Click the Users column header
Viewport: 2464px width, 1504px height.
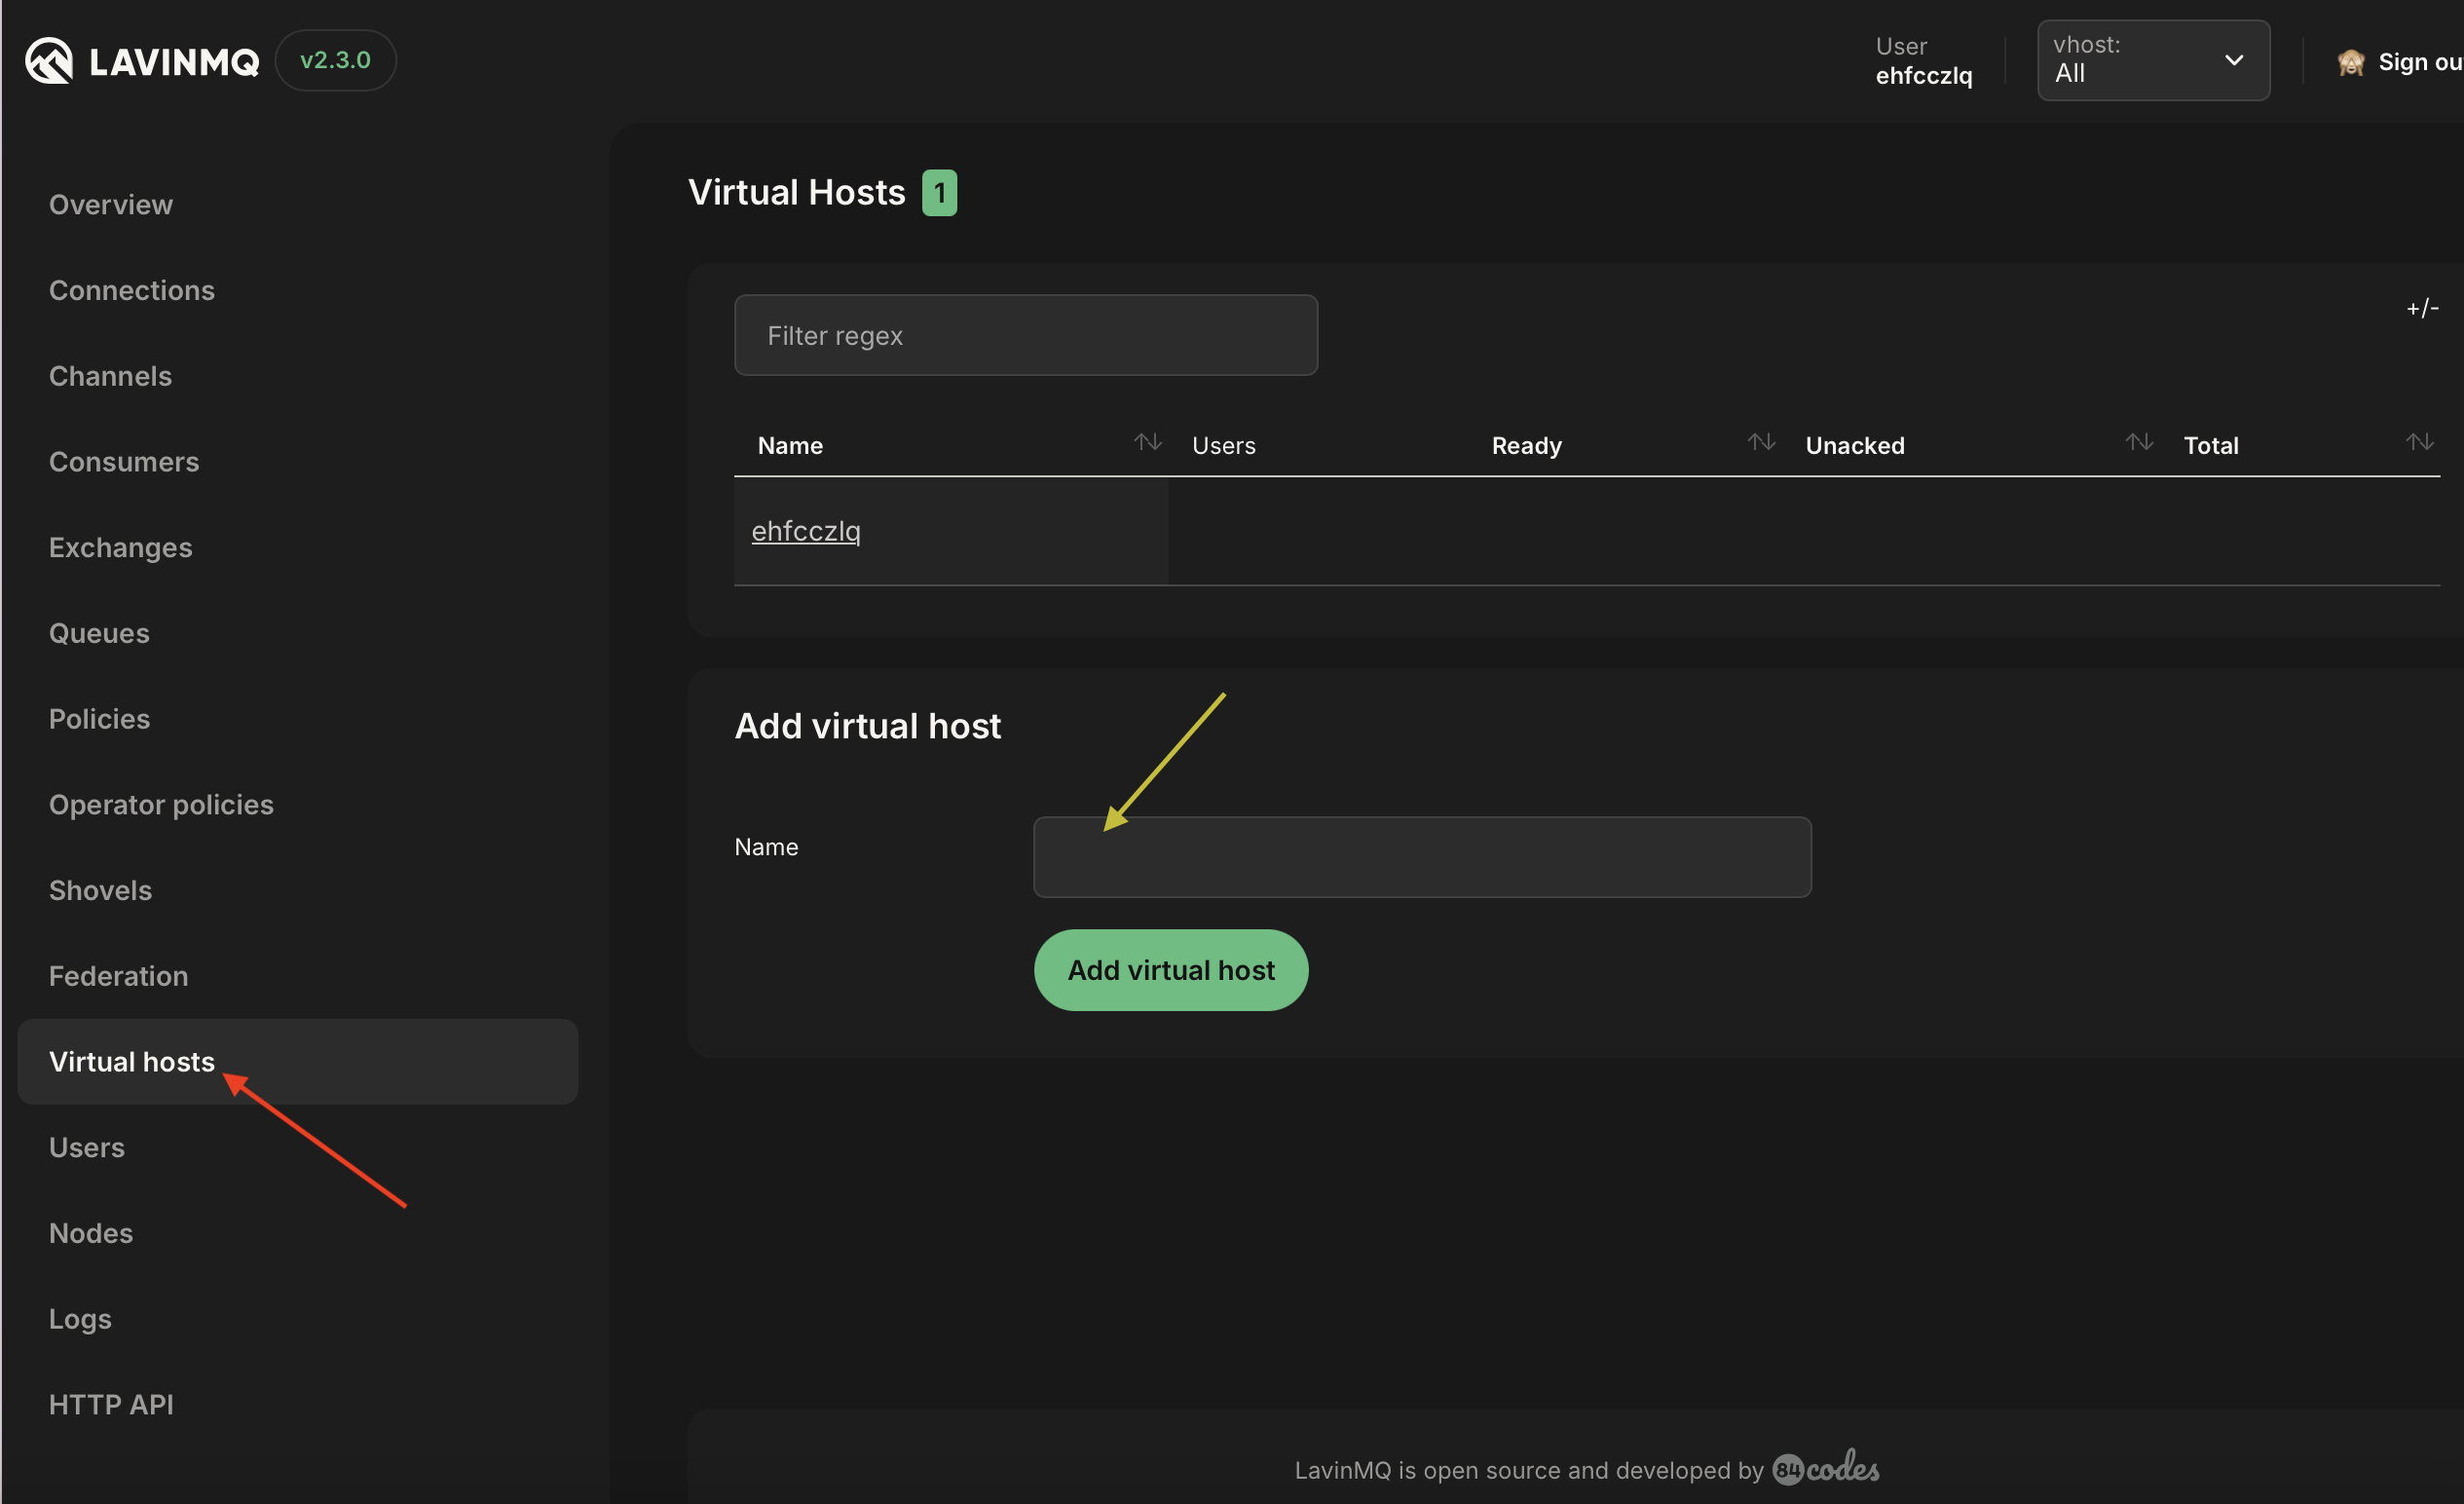[1224, 446]
